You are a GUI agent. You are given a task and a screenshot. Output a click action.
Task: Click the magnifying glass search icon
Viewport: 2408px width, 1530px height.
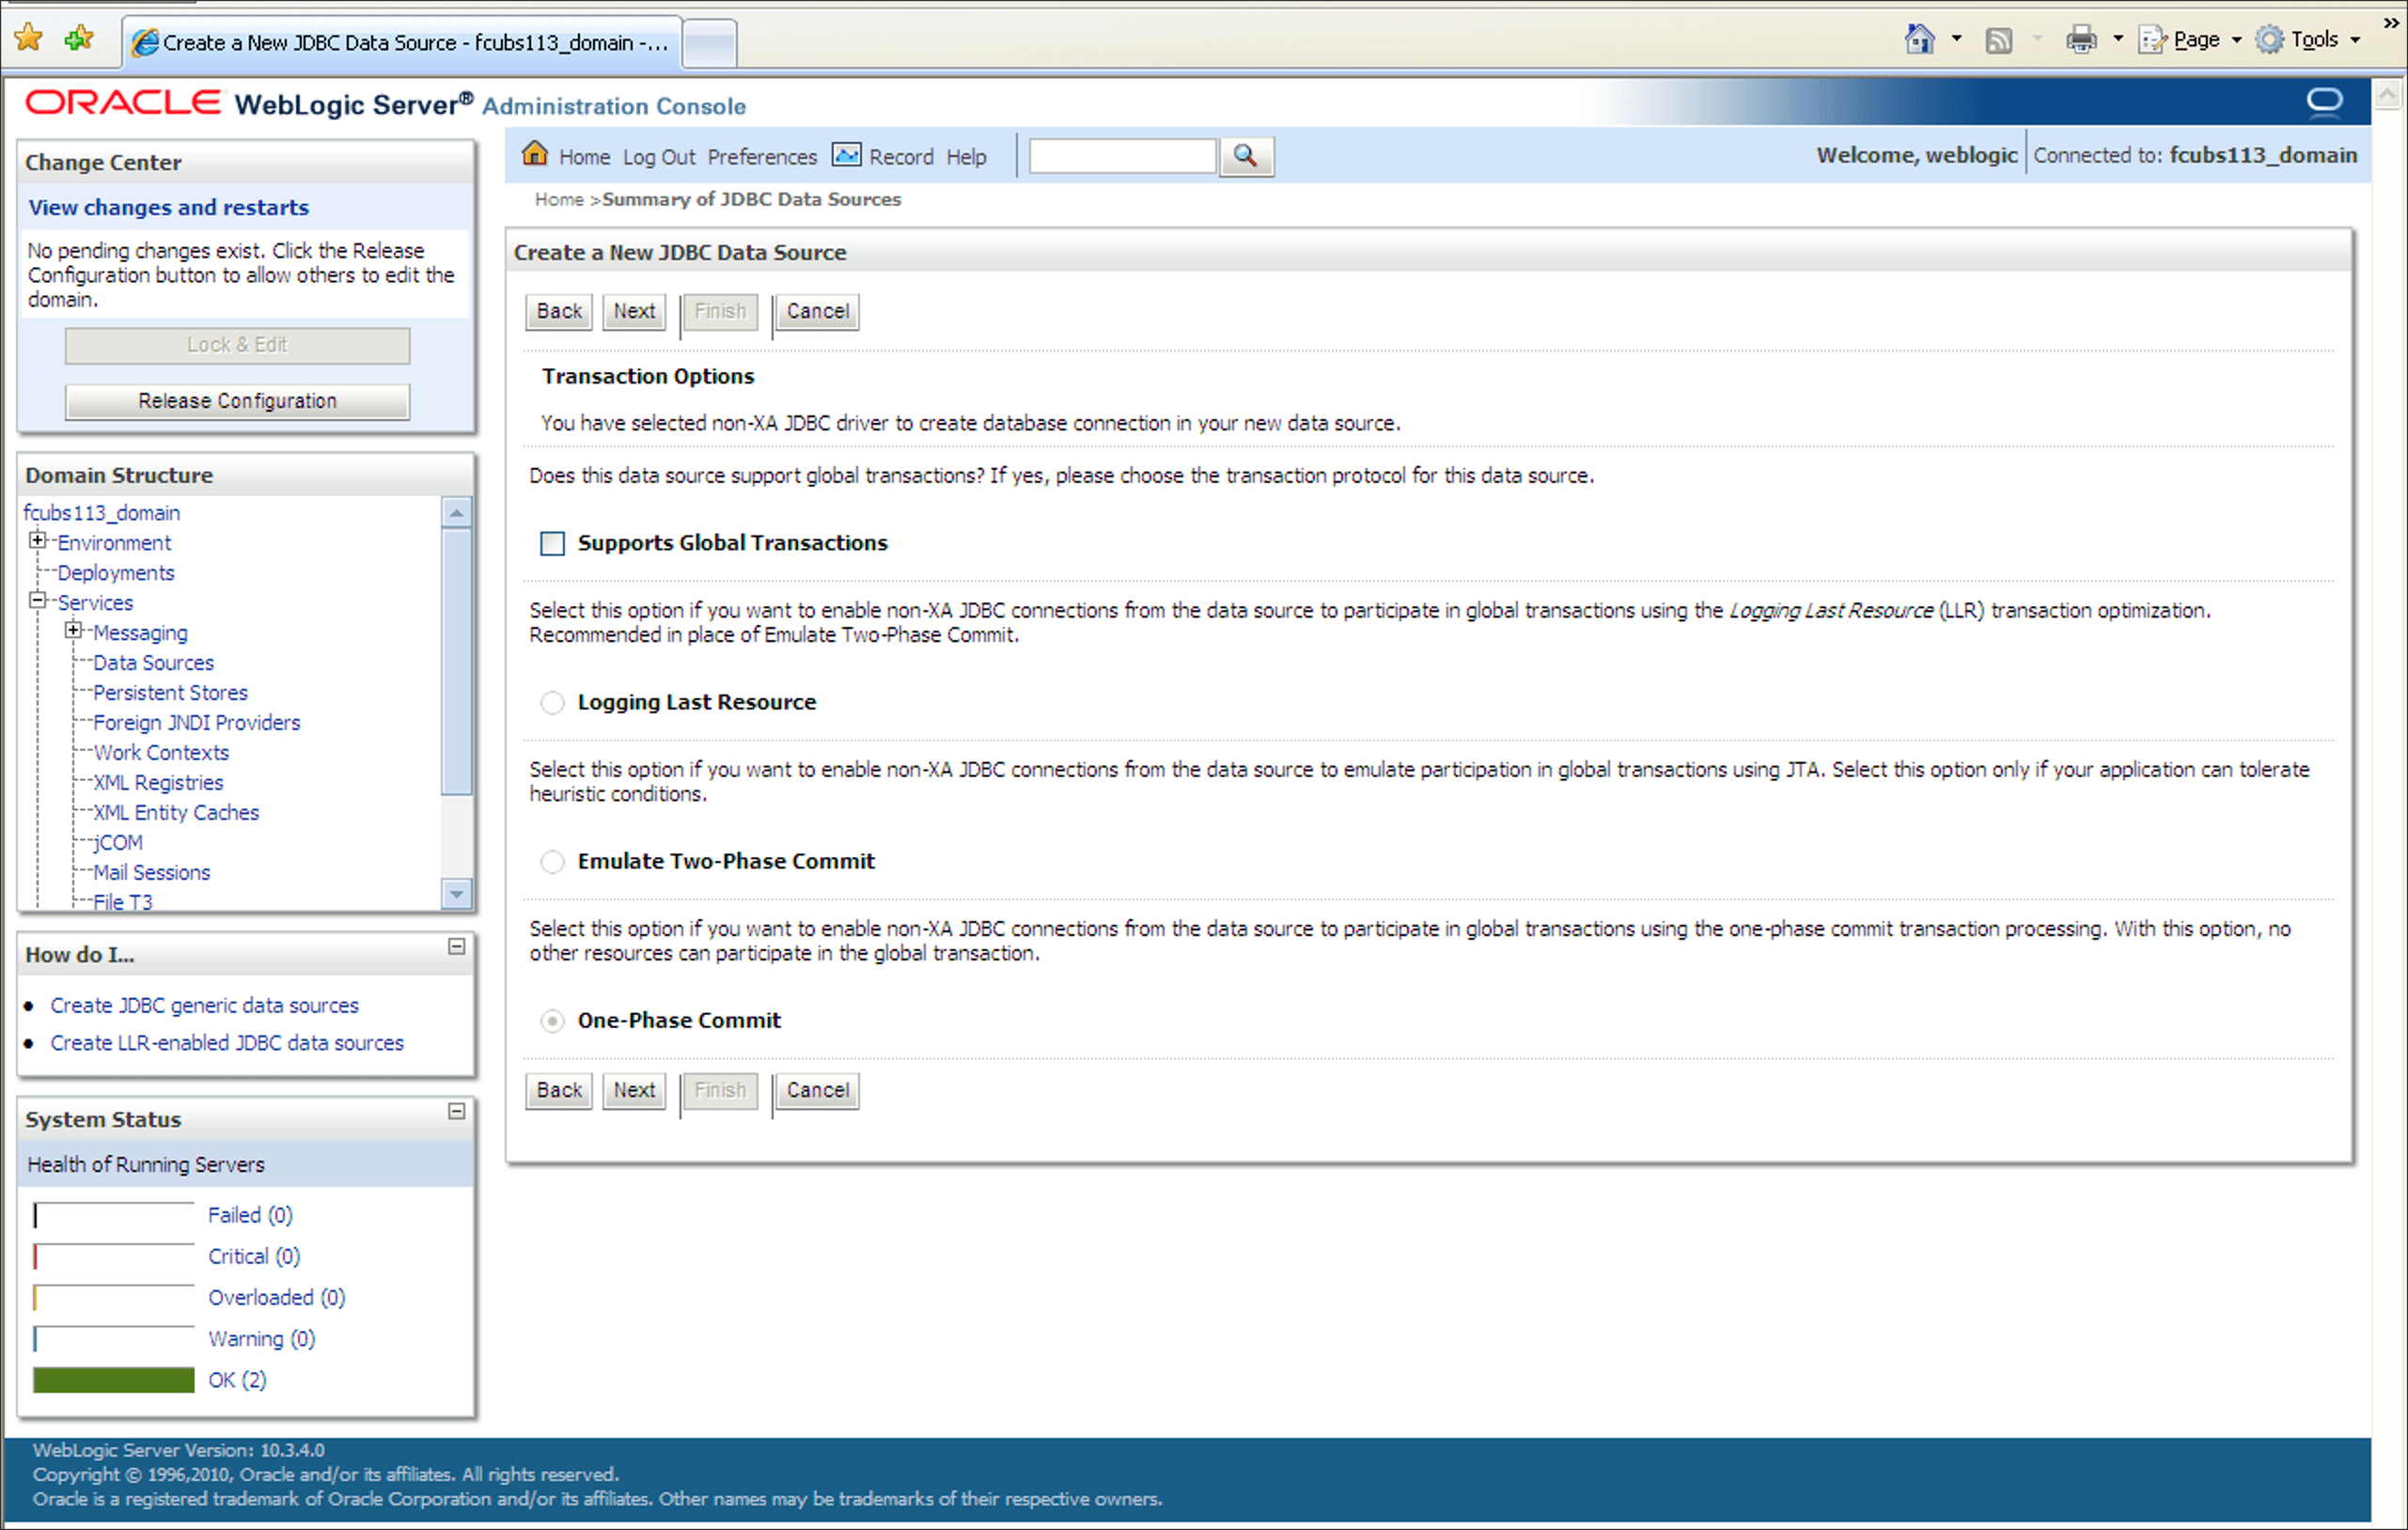click(1245, 156)
